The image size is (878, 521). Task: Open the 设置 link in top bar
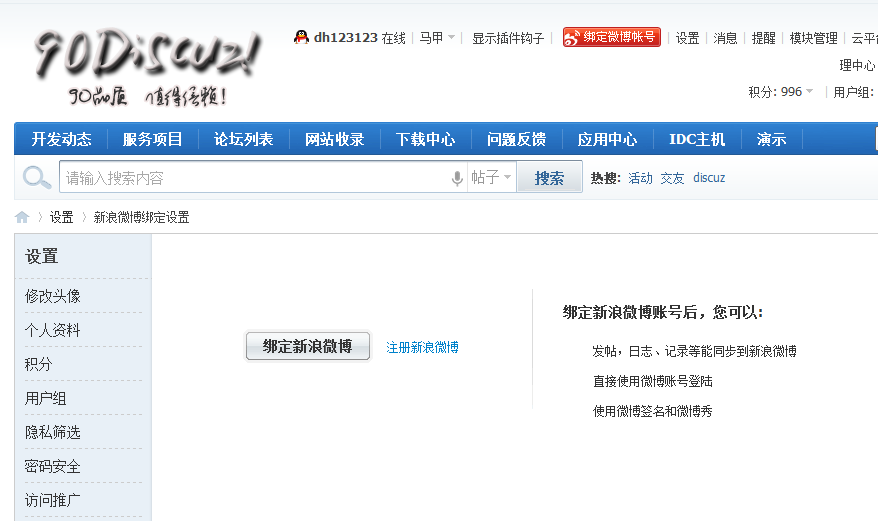click(687, 38)
